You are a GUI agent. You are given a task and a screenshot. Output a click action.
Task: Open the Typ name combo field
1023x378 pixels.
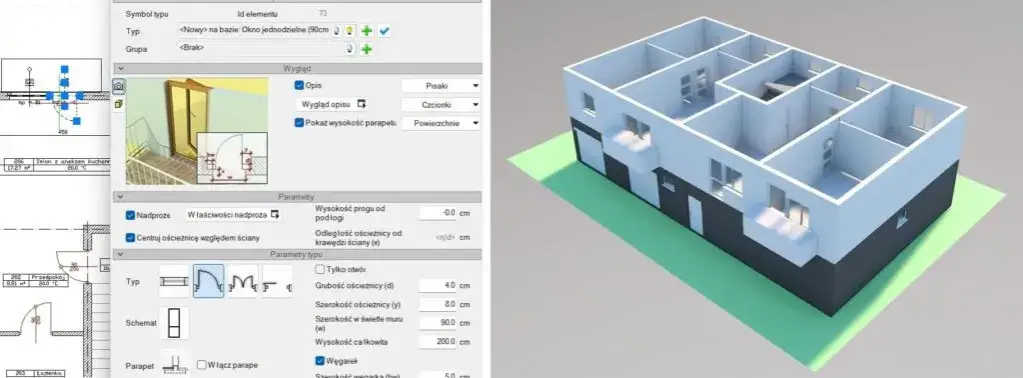(254, 30)
